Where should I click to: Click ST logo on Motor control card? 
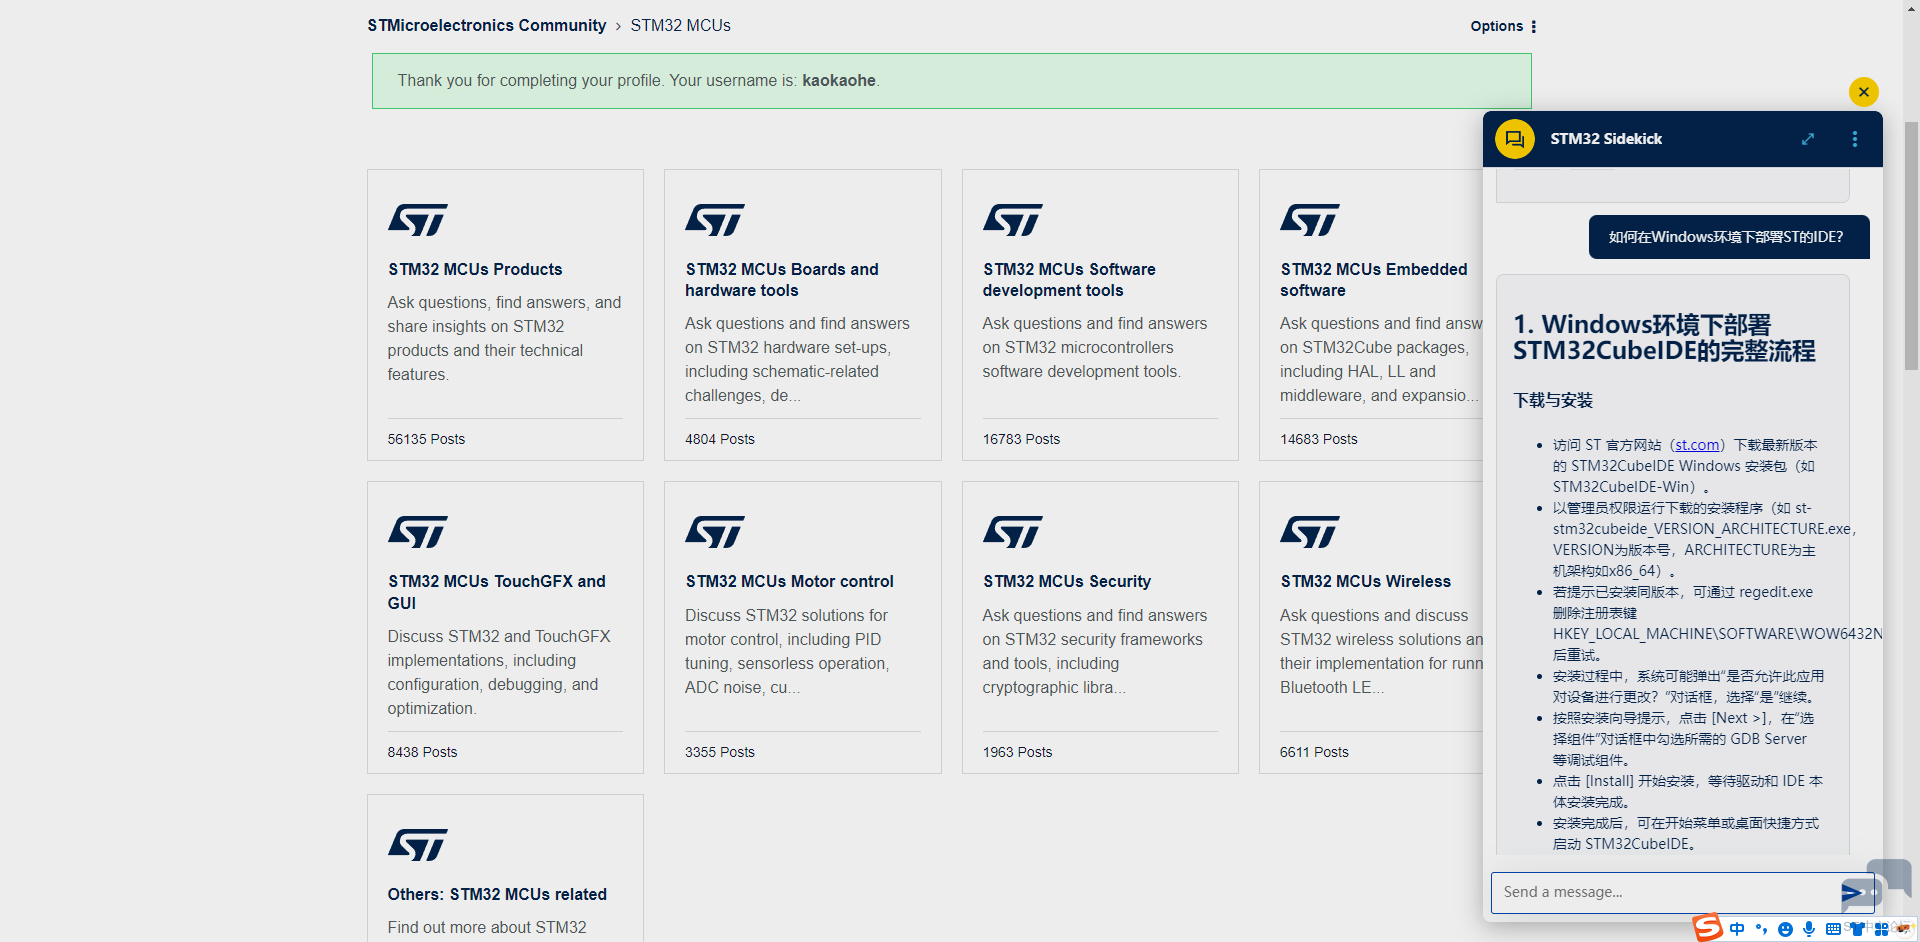point(714,532)
